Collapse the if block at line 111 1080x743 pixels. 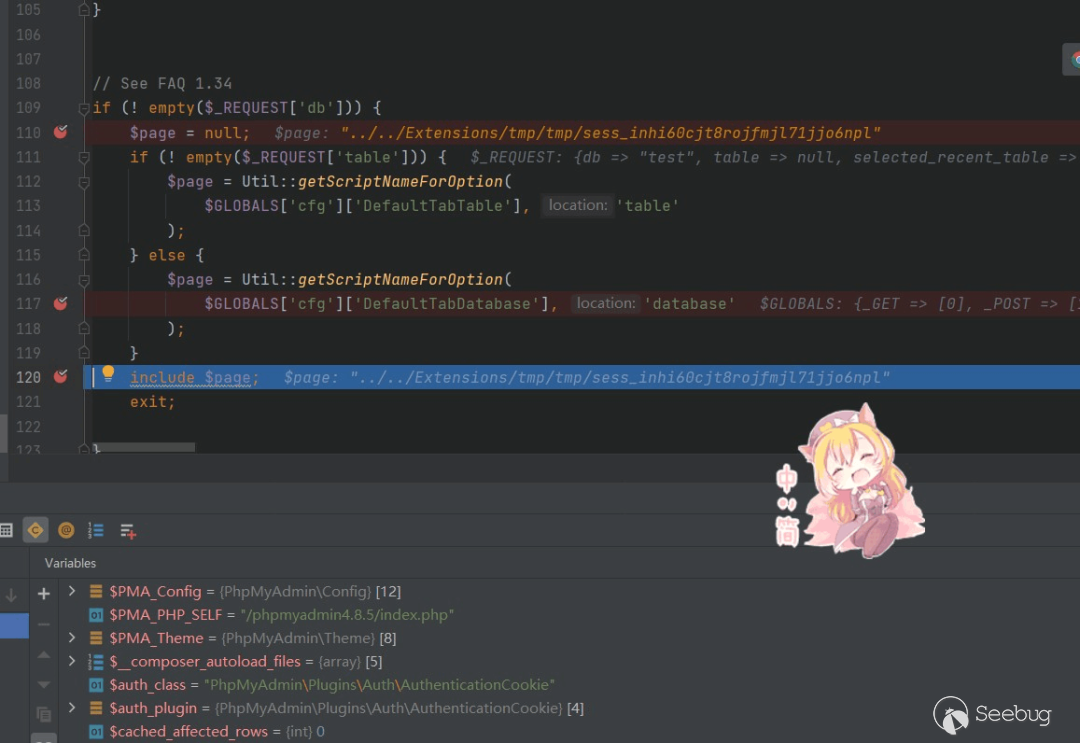click(83, 158)
